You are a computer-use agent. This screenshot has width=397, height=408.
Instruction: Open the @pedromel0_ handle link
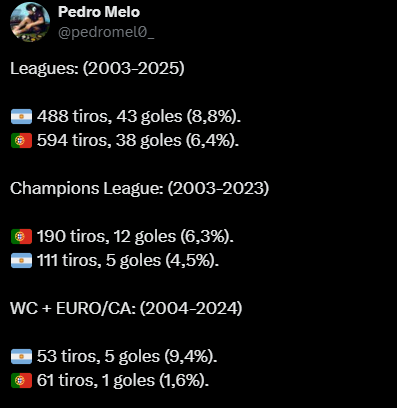(x=106, y=32)
